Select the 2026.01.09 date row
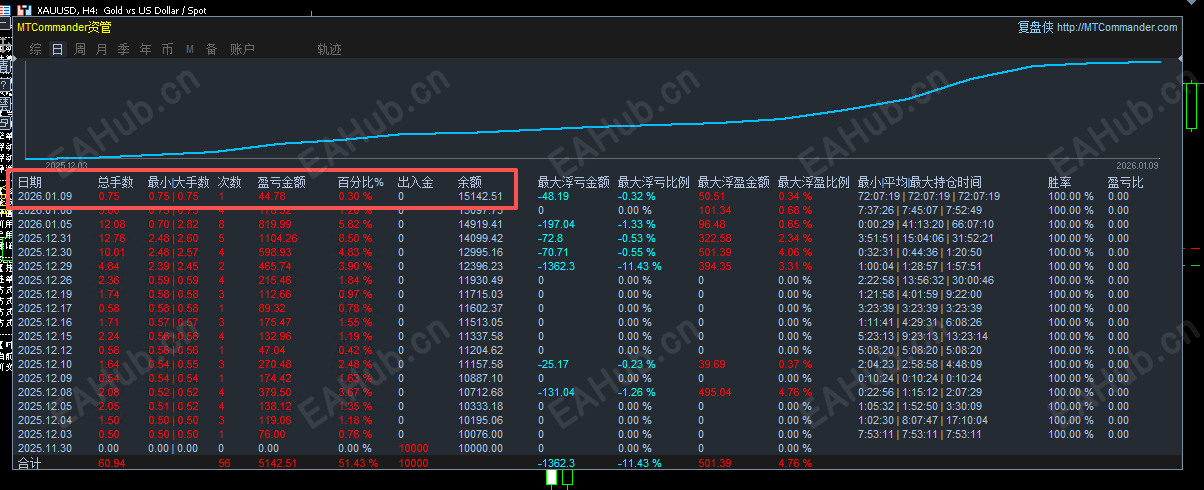1204x490 pixels. pos(44,197)
